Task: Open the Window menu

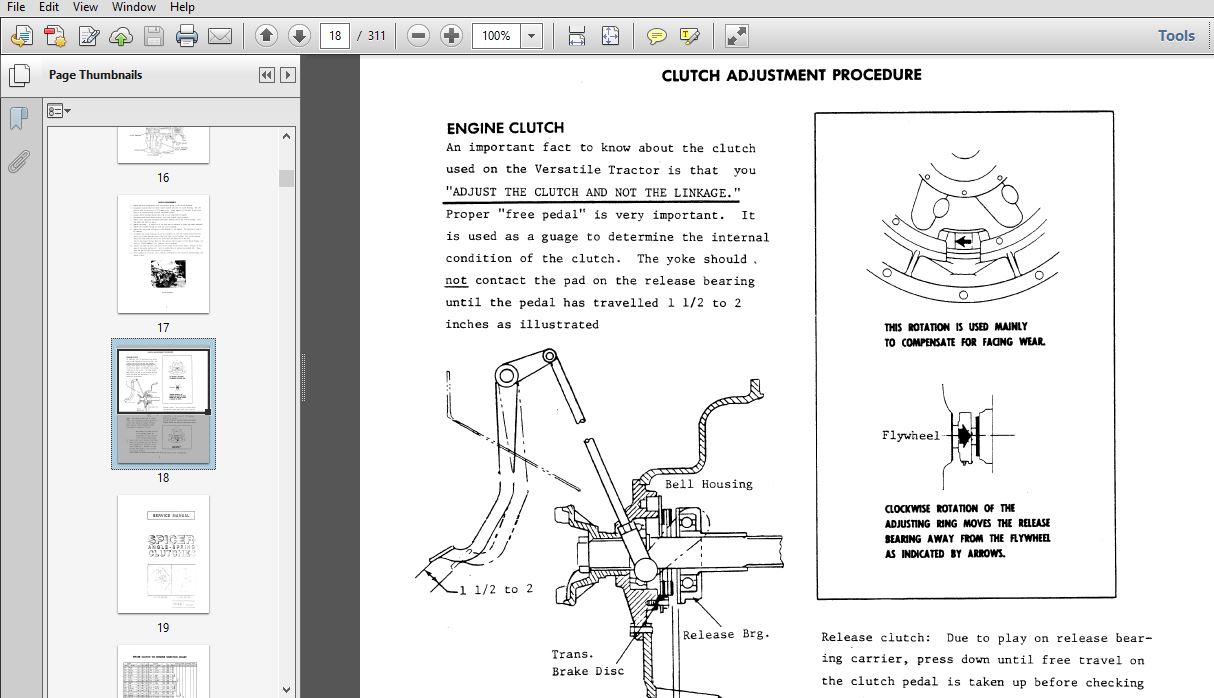Action: tap(133, 7)
